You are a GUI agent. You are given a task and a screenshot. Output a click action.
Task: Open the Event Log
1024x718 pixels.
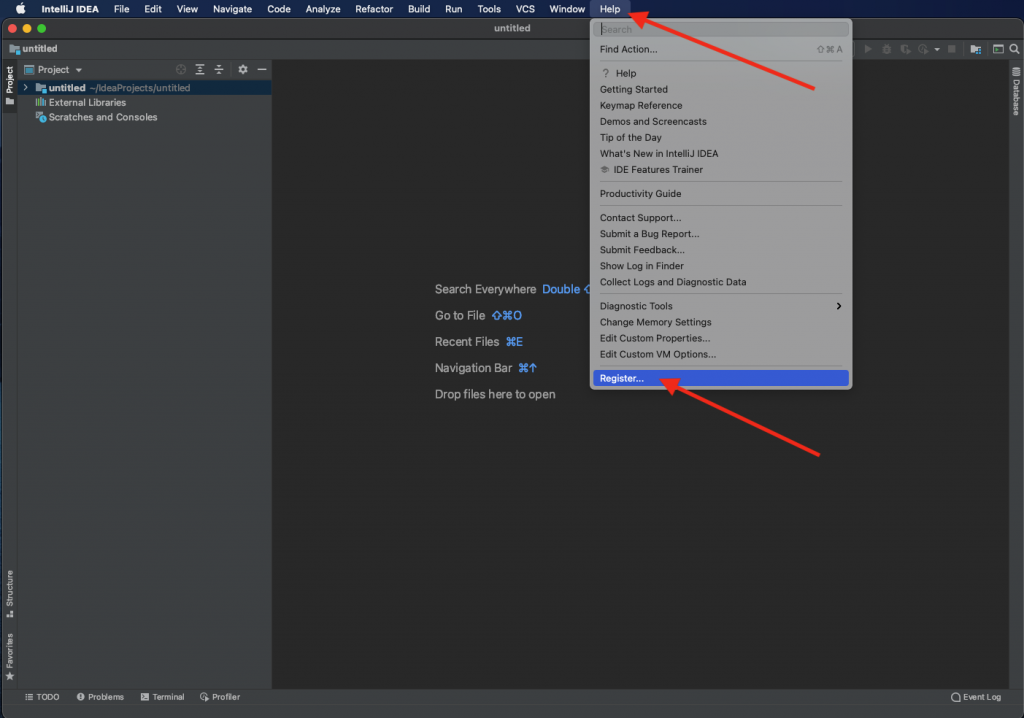click(x=976, y=697)
